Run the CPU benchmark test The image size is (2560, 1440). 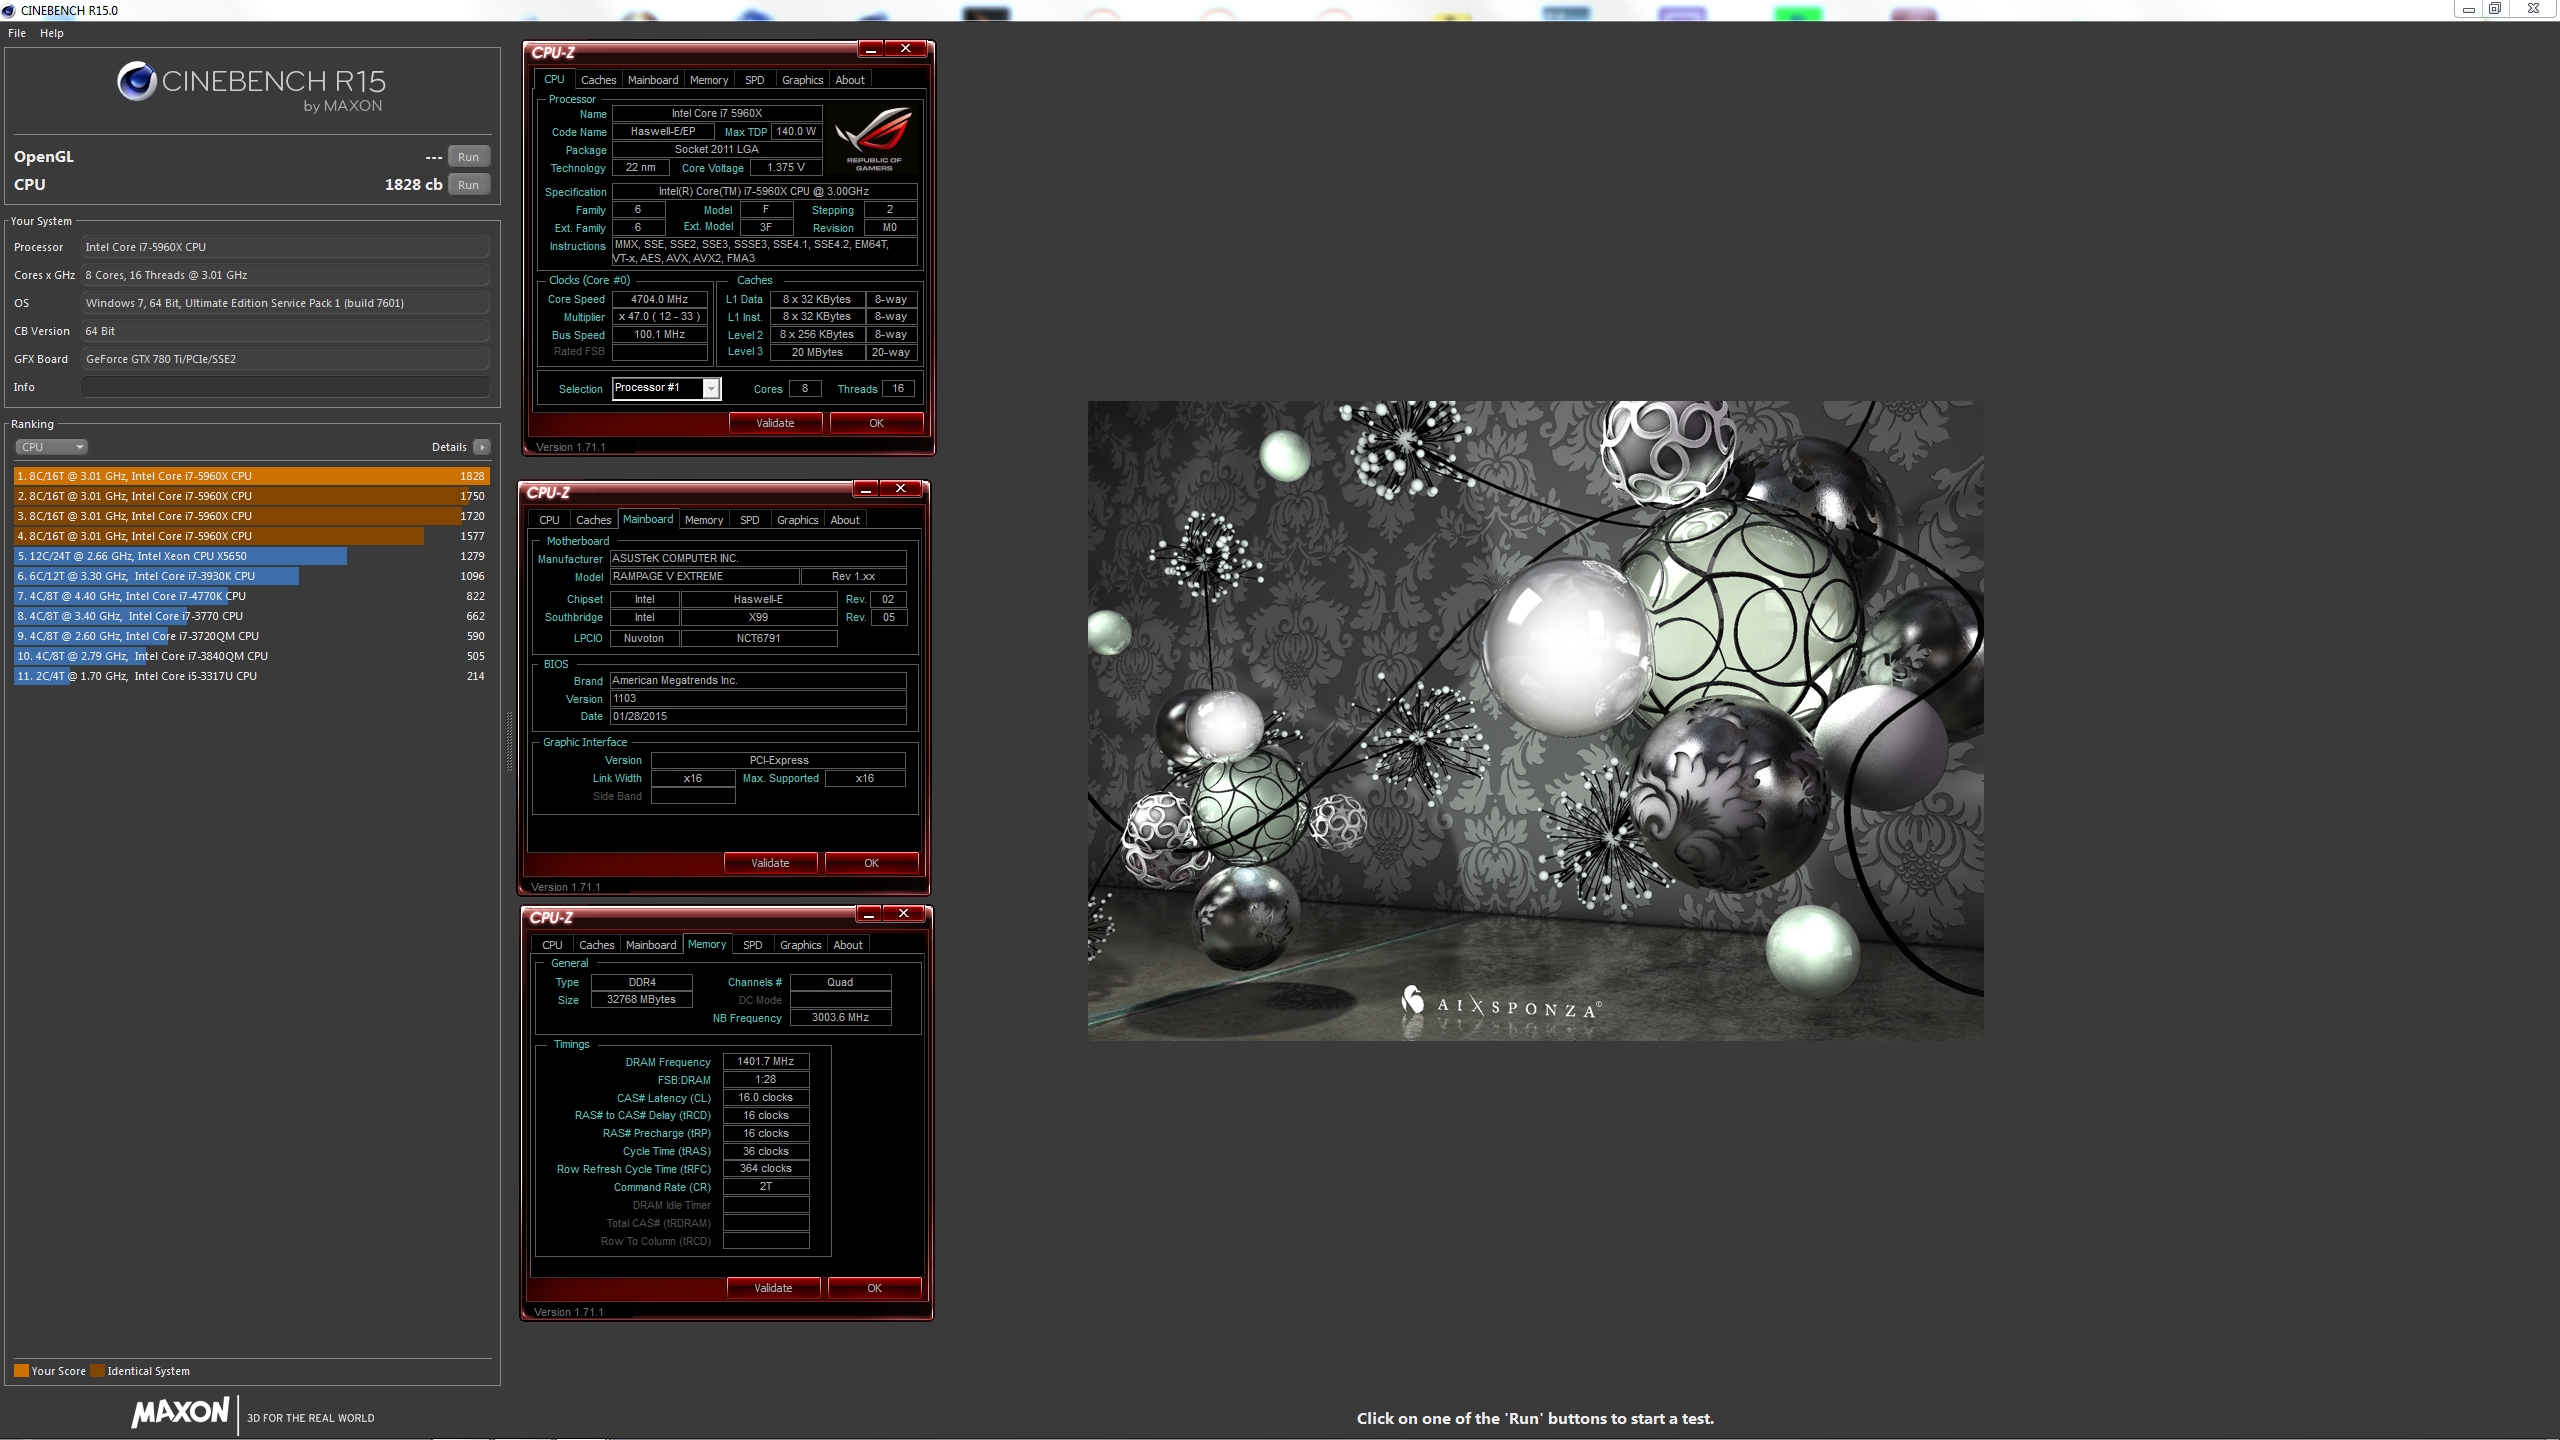click(468, 185)
